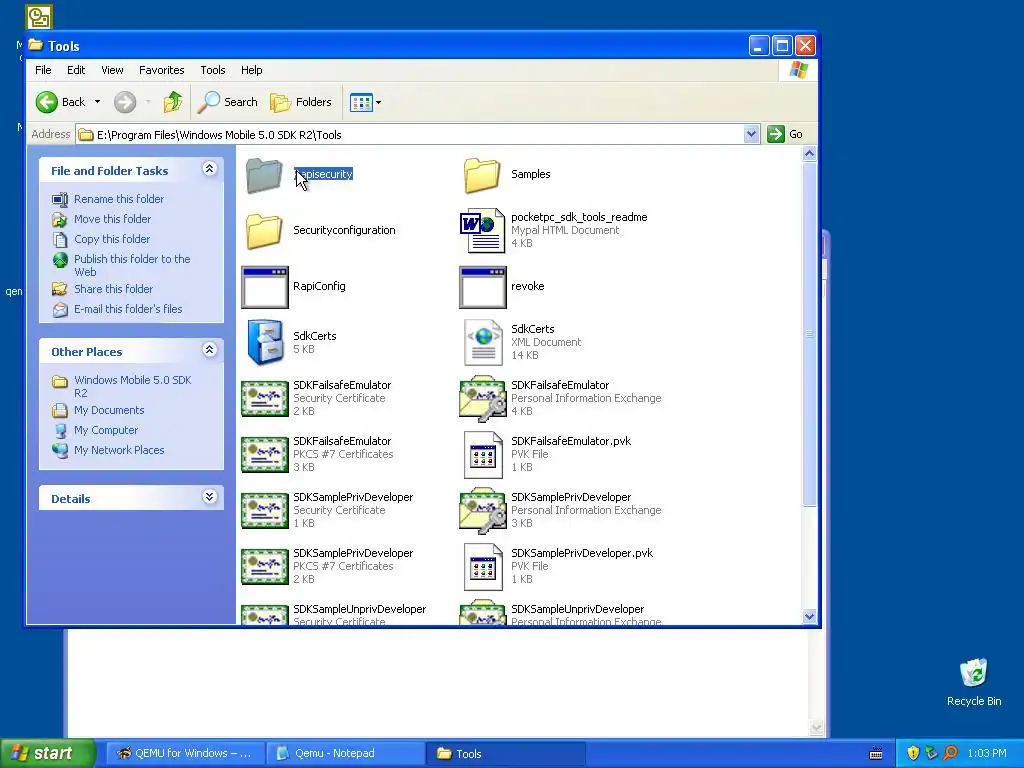Select the revoke application icon
Image resolution: width=1024 pixels, height=768 pixels.
pos(483,287)
